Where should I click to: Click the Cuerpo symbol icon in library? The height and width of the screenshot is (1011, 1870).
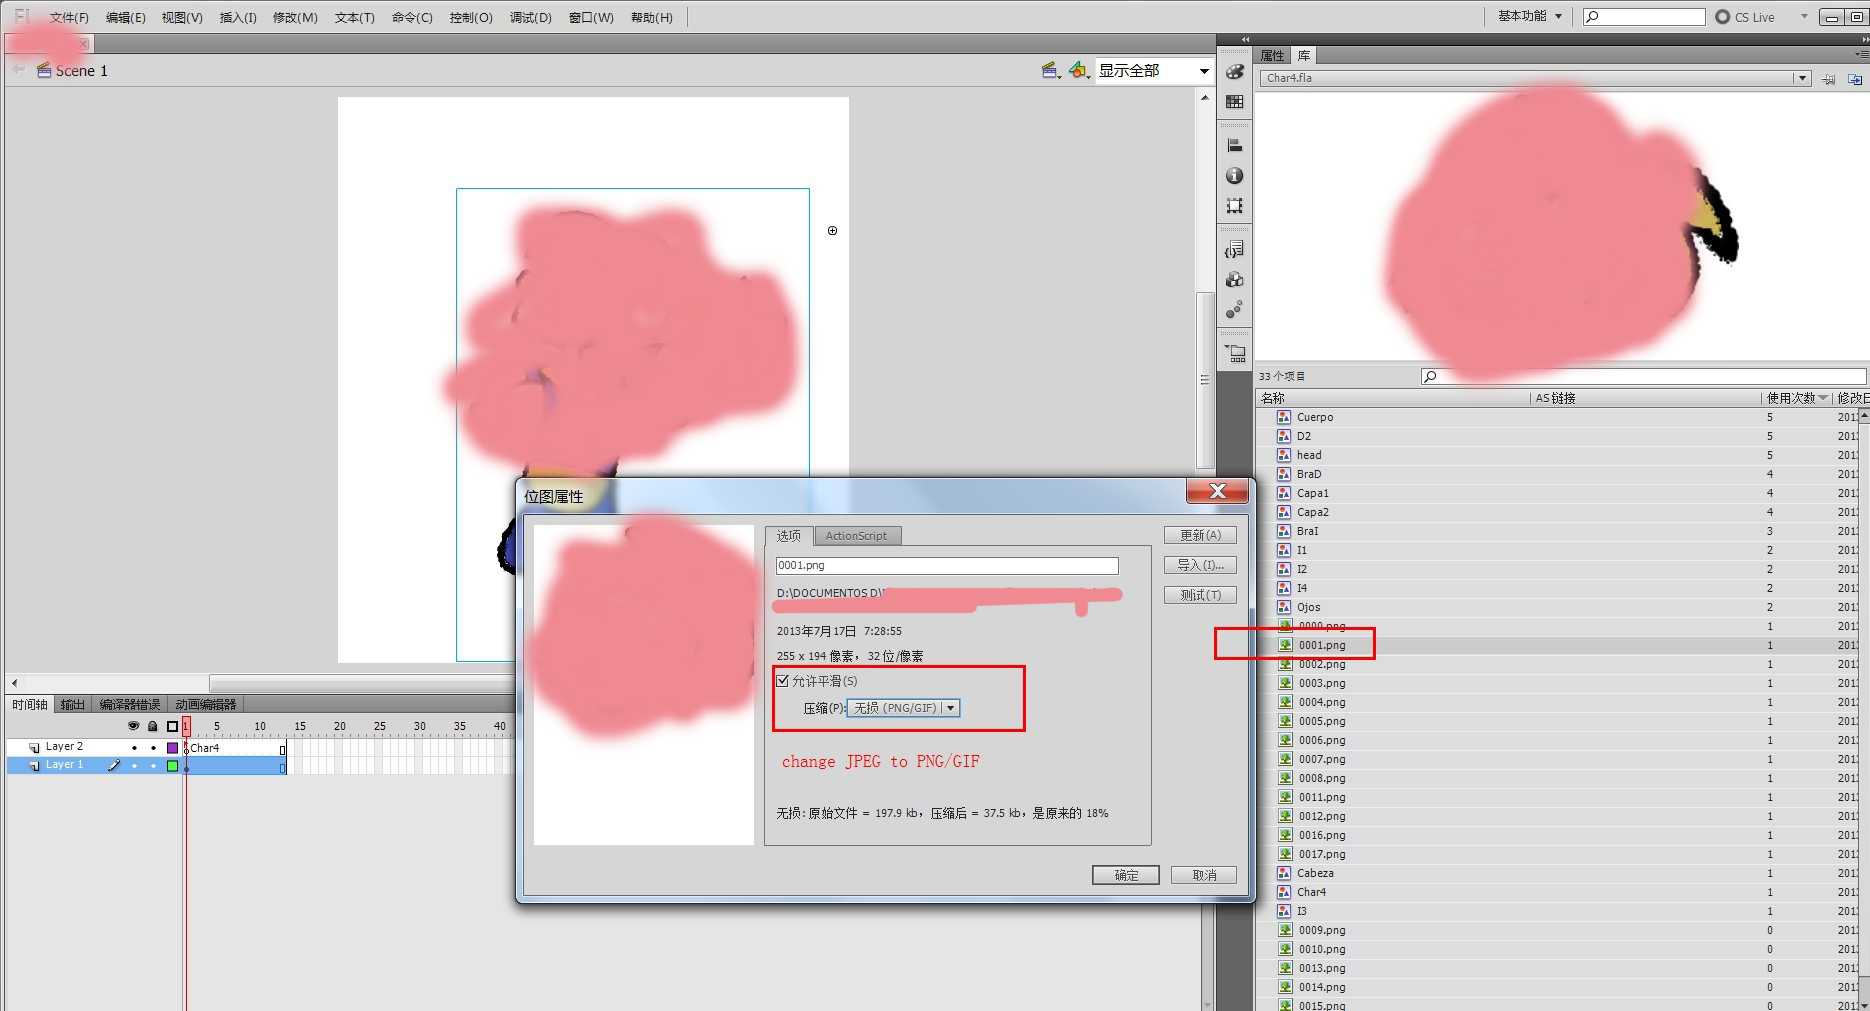click(1283, 417)
